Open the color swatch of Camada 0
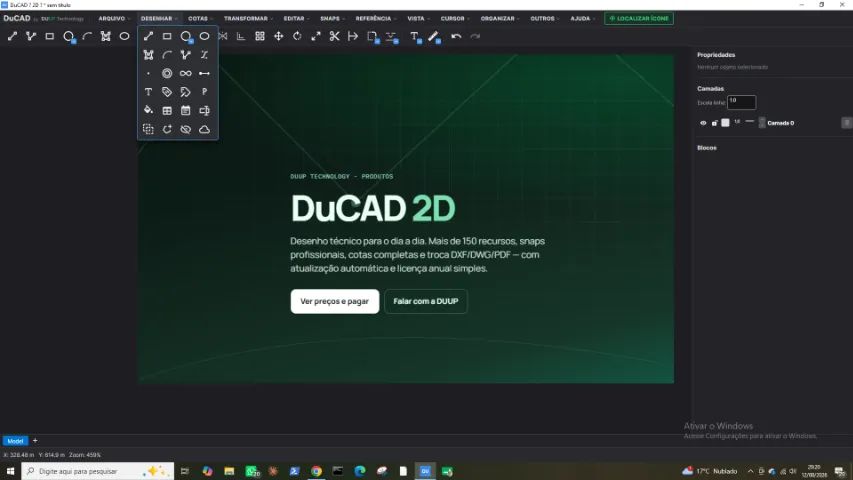 (x=725, y=123)
